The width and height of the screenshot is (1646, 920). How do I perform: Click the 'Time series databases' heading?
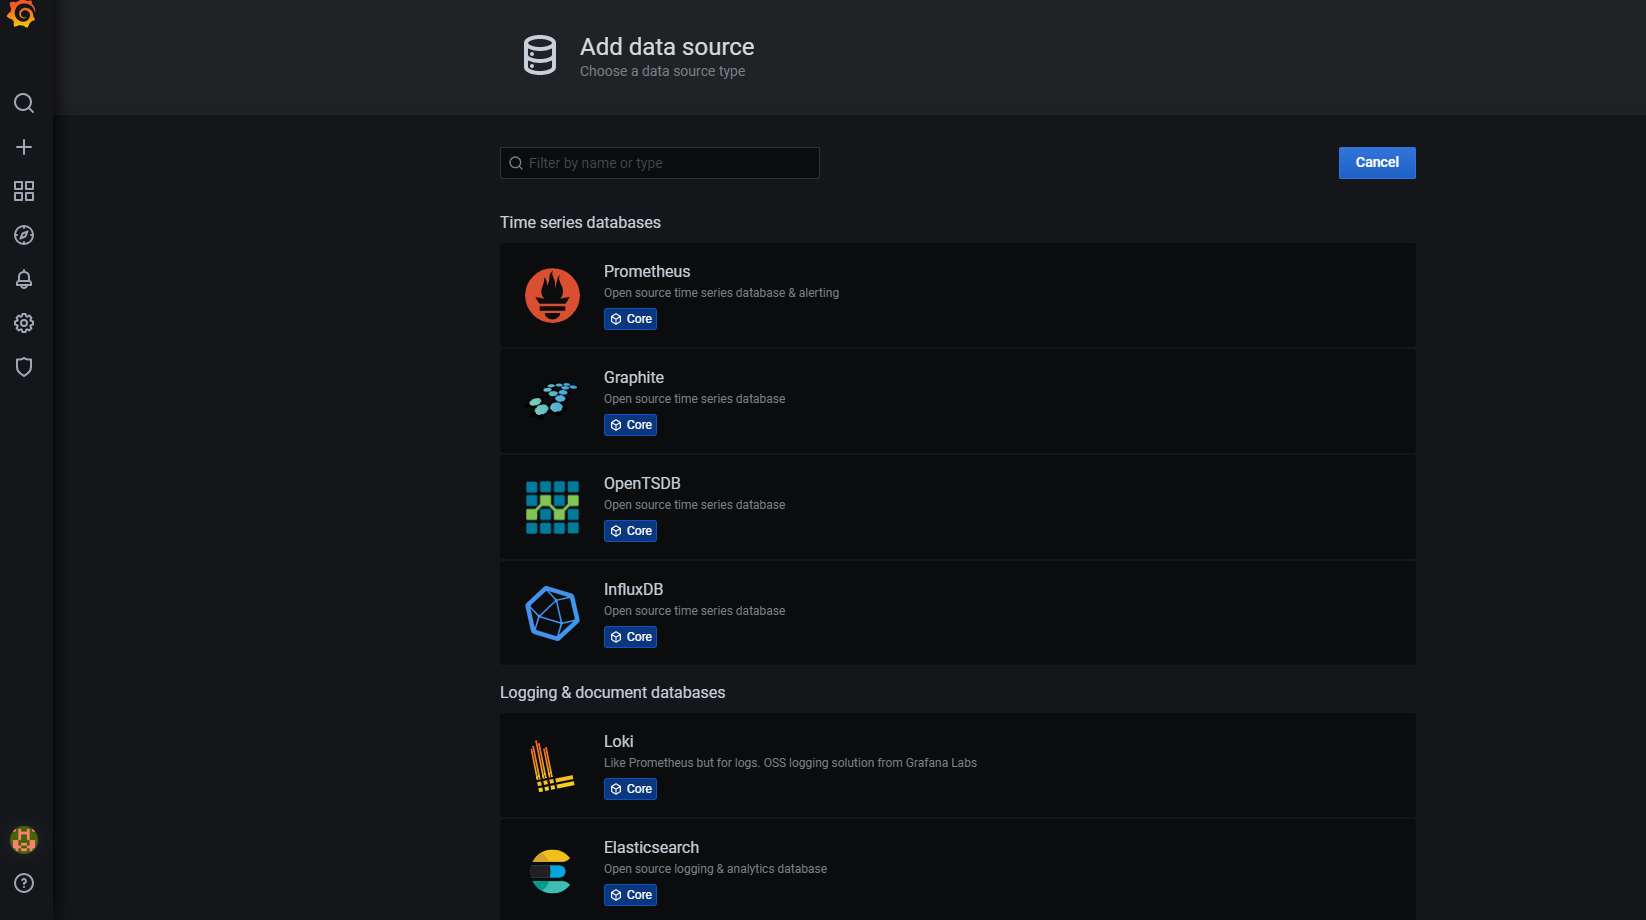[580, 222]
